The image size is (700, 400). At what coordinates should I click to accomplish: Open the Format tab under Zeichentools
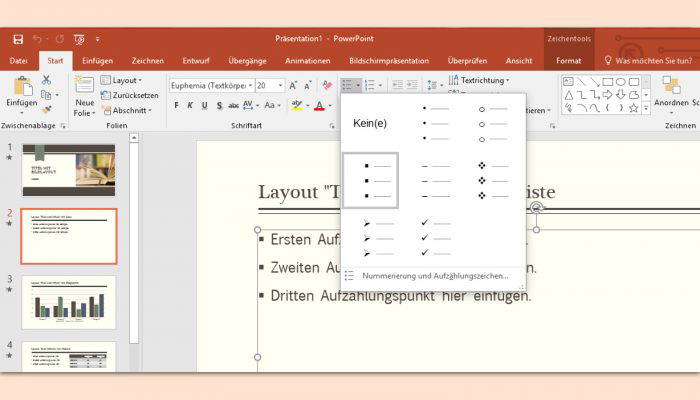(568, 61)
